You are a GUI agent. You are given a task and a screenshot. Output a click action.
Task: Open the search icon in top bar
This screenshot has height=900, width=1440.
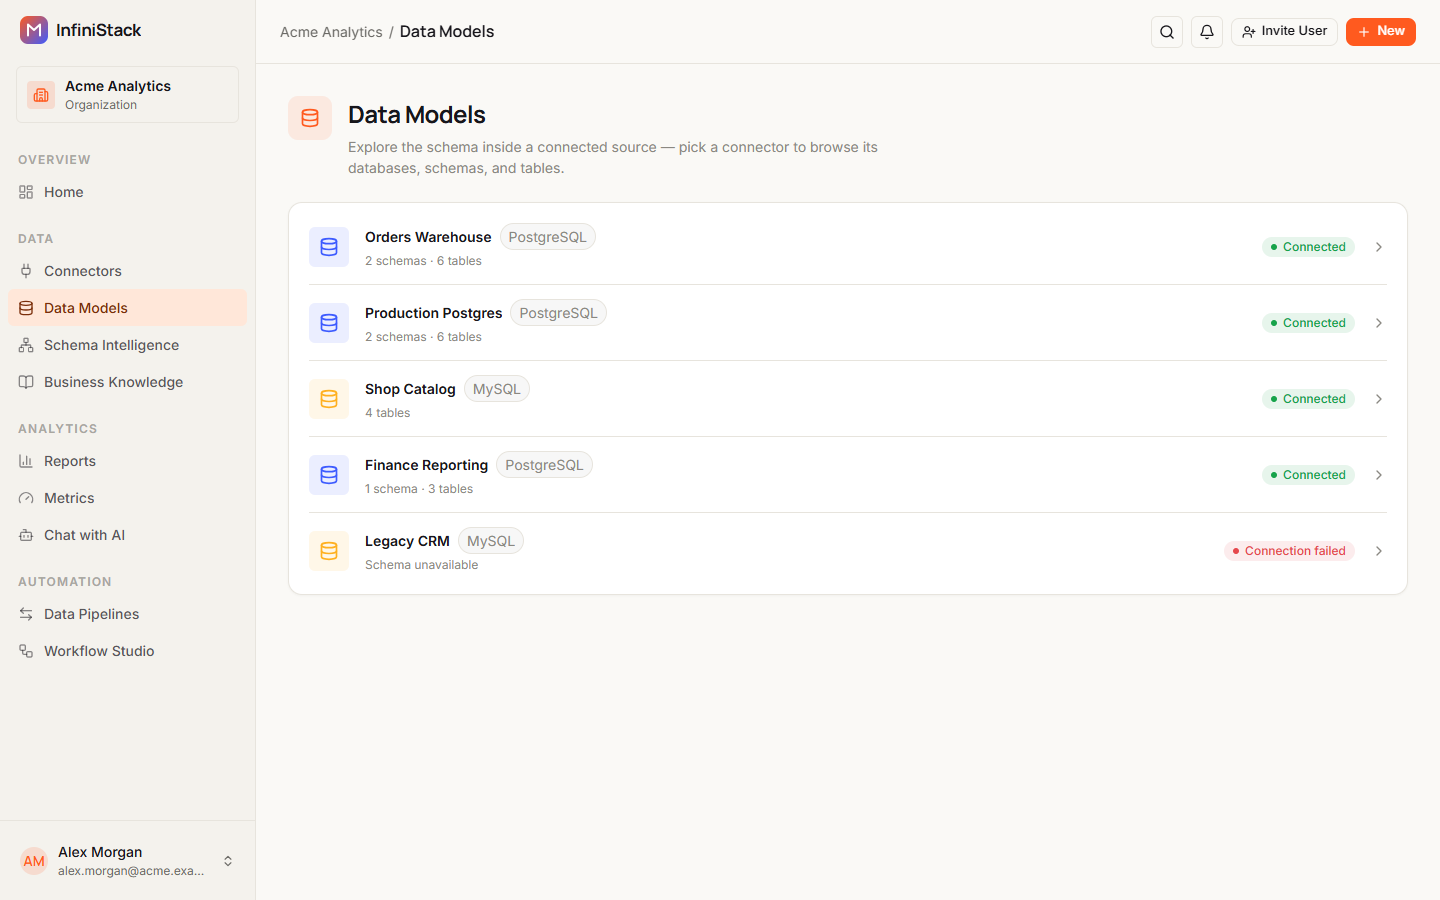(1167, 32)
